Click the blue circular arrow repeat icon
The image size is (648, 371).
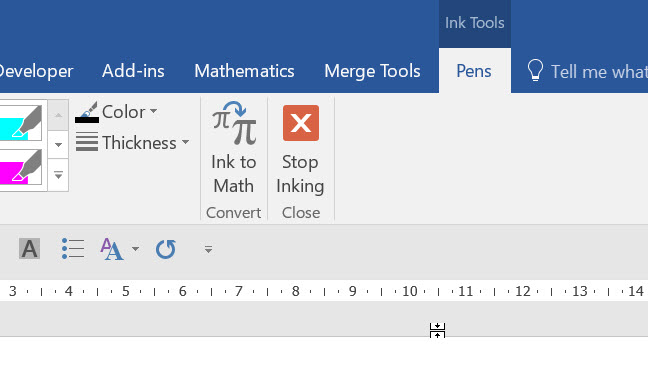point(166,249)
